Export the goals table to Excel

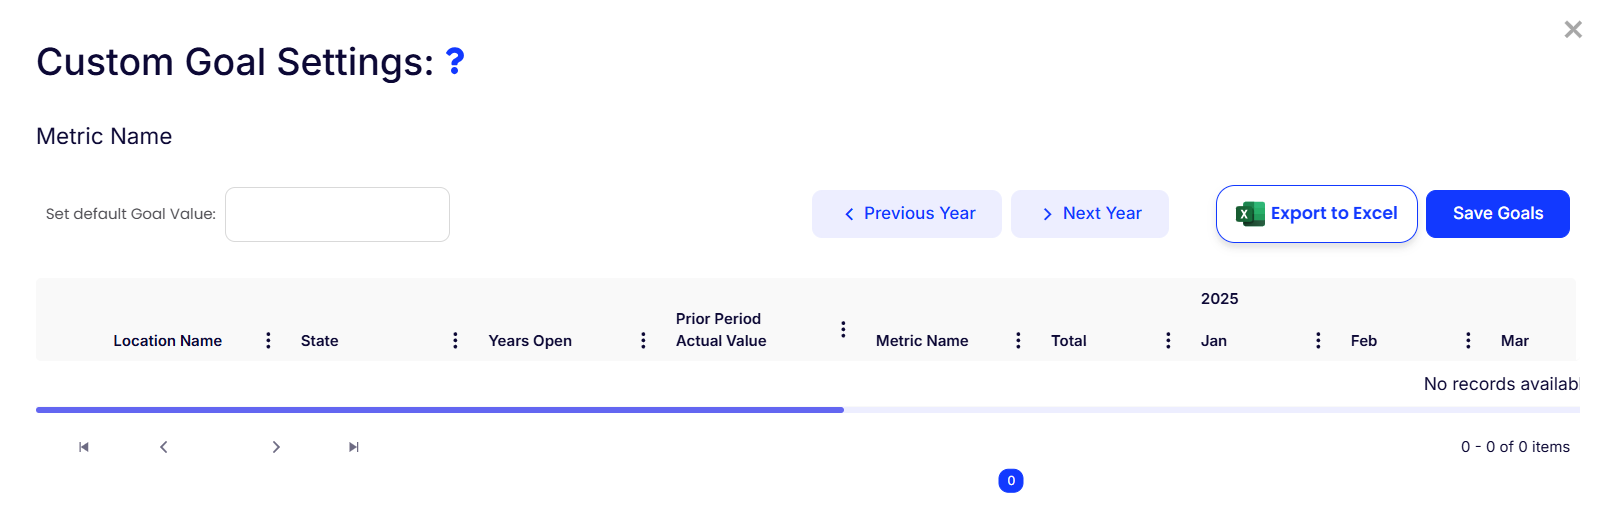click(1316, 214)
